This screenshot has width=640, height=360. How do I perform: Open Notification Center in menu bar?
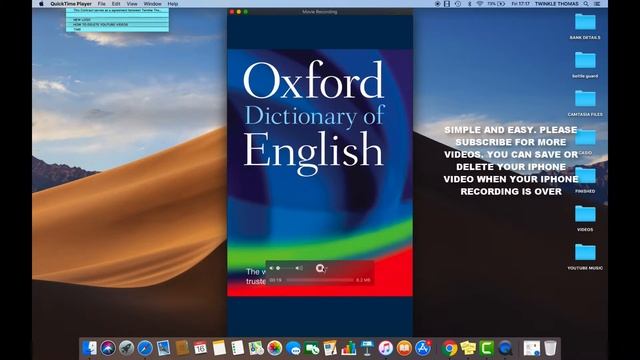[x=597, y=4]
